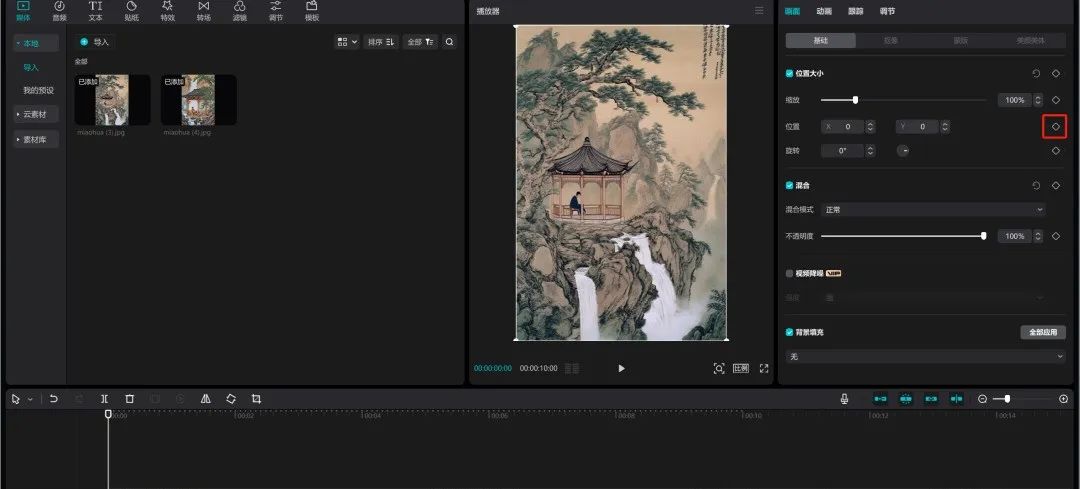Screen dimensions: 1080x489
Task: Collapse the 本地 tree item
Action: [x=36, y=43]
